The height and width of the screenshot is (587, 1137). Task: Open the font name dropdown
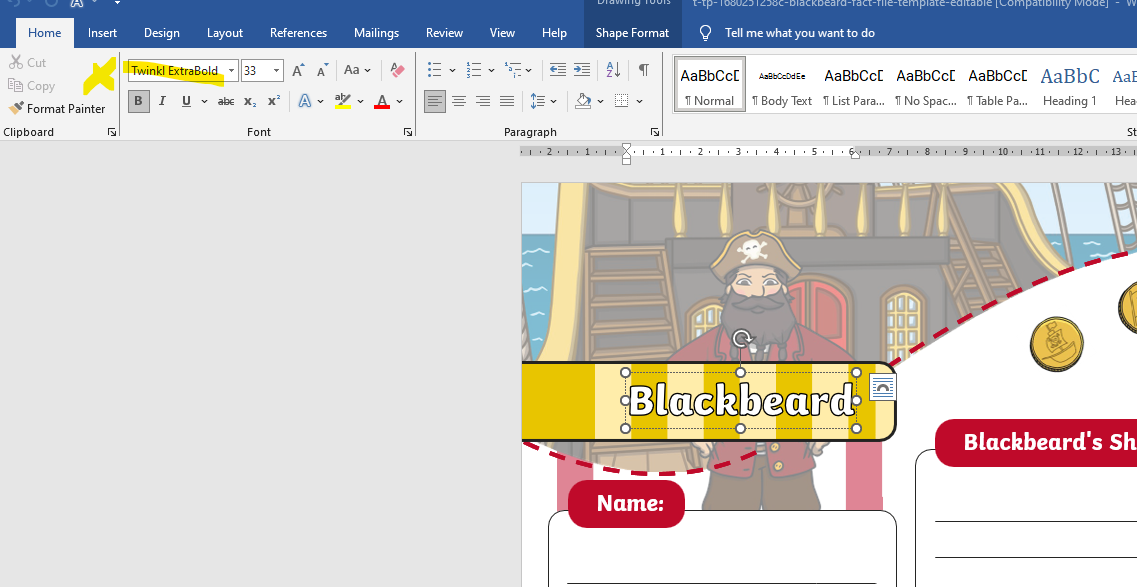point(231,71)
